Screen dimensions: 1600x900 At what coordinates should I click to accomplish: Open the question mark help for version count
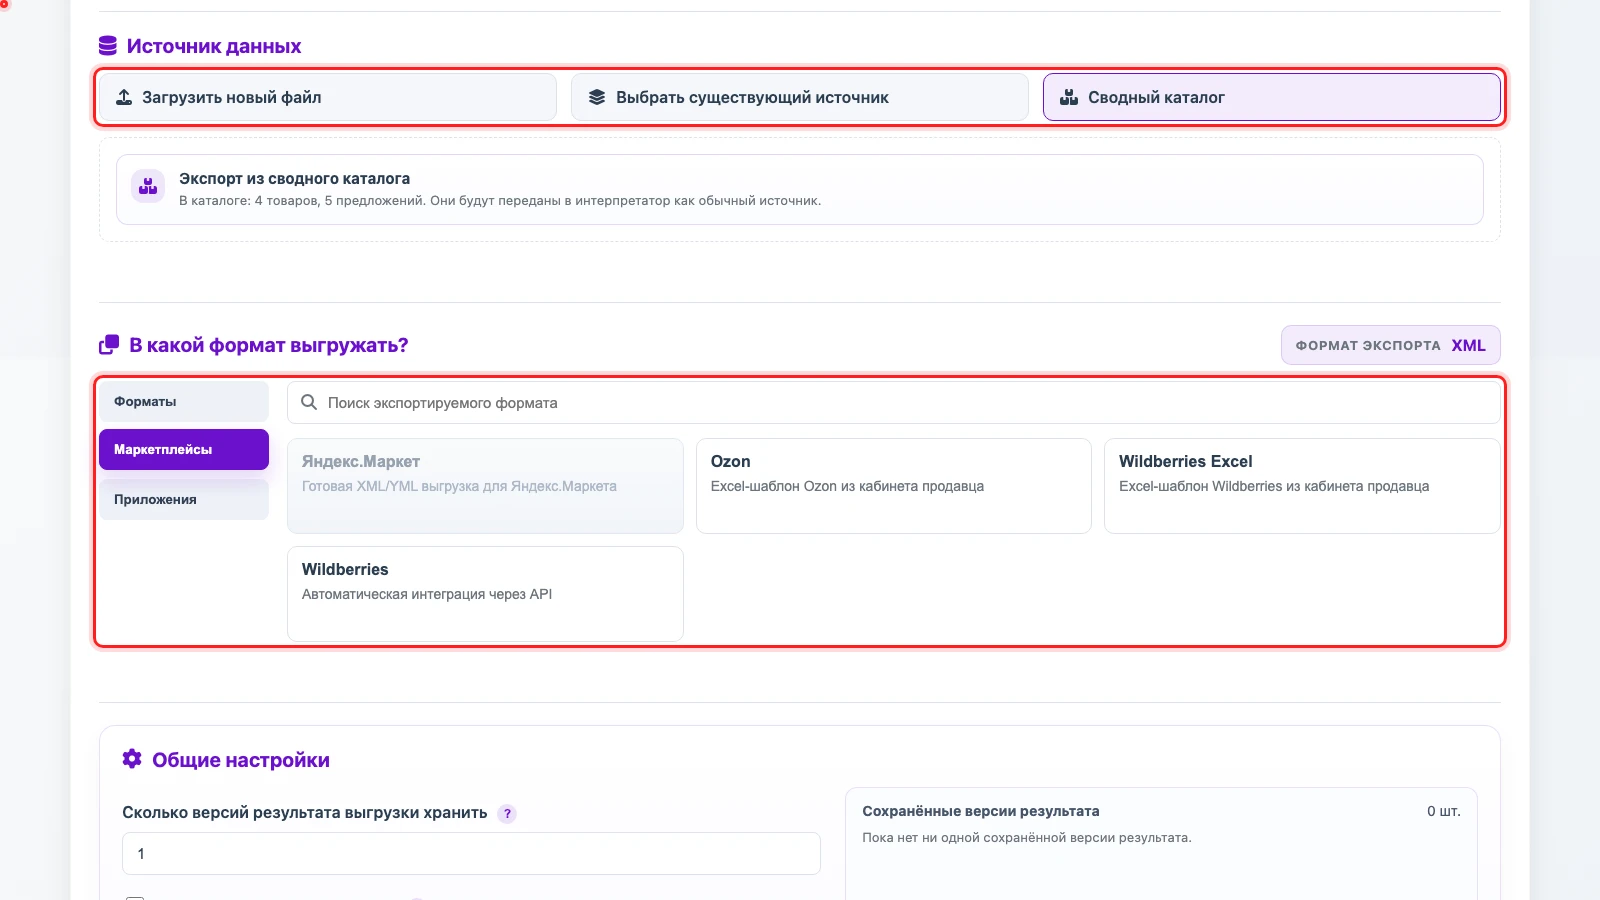tap(507, 814)
